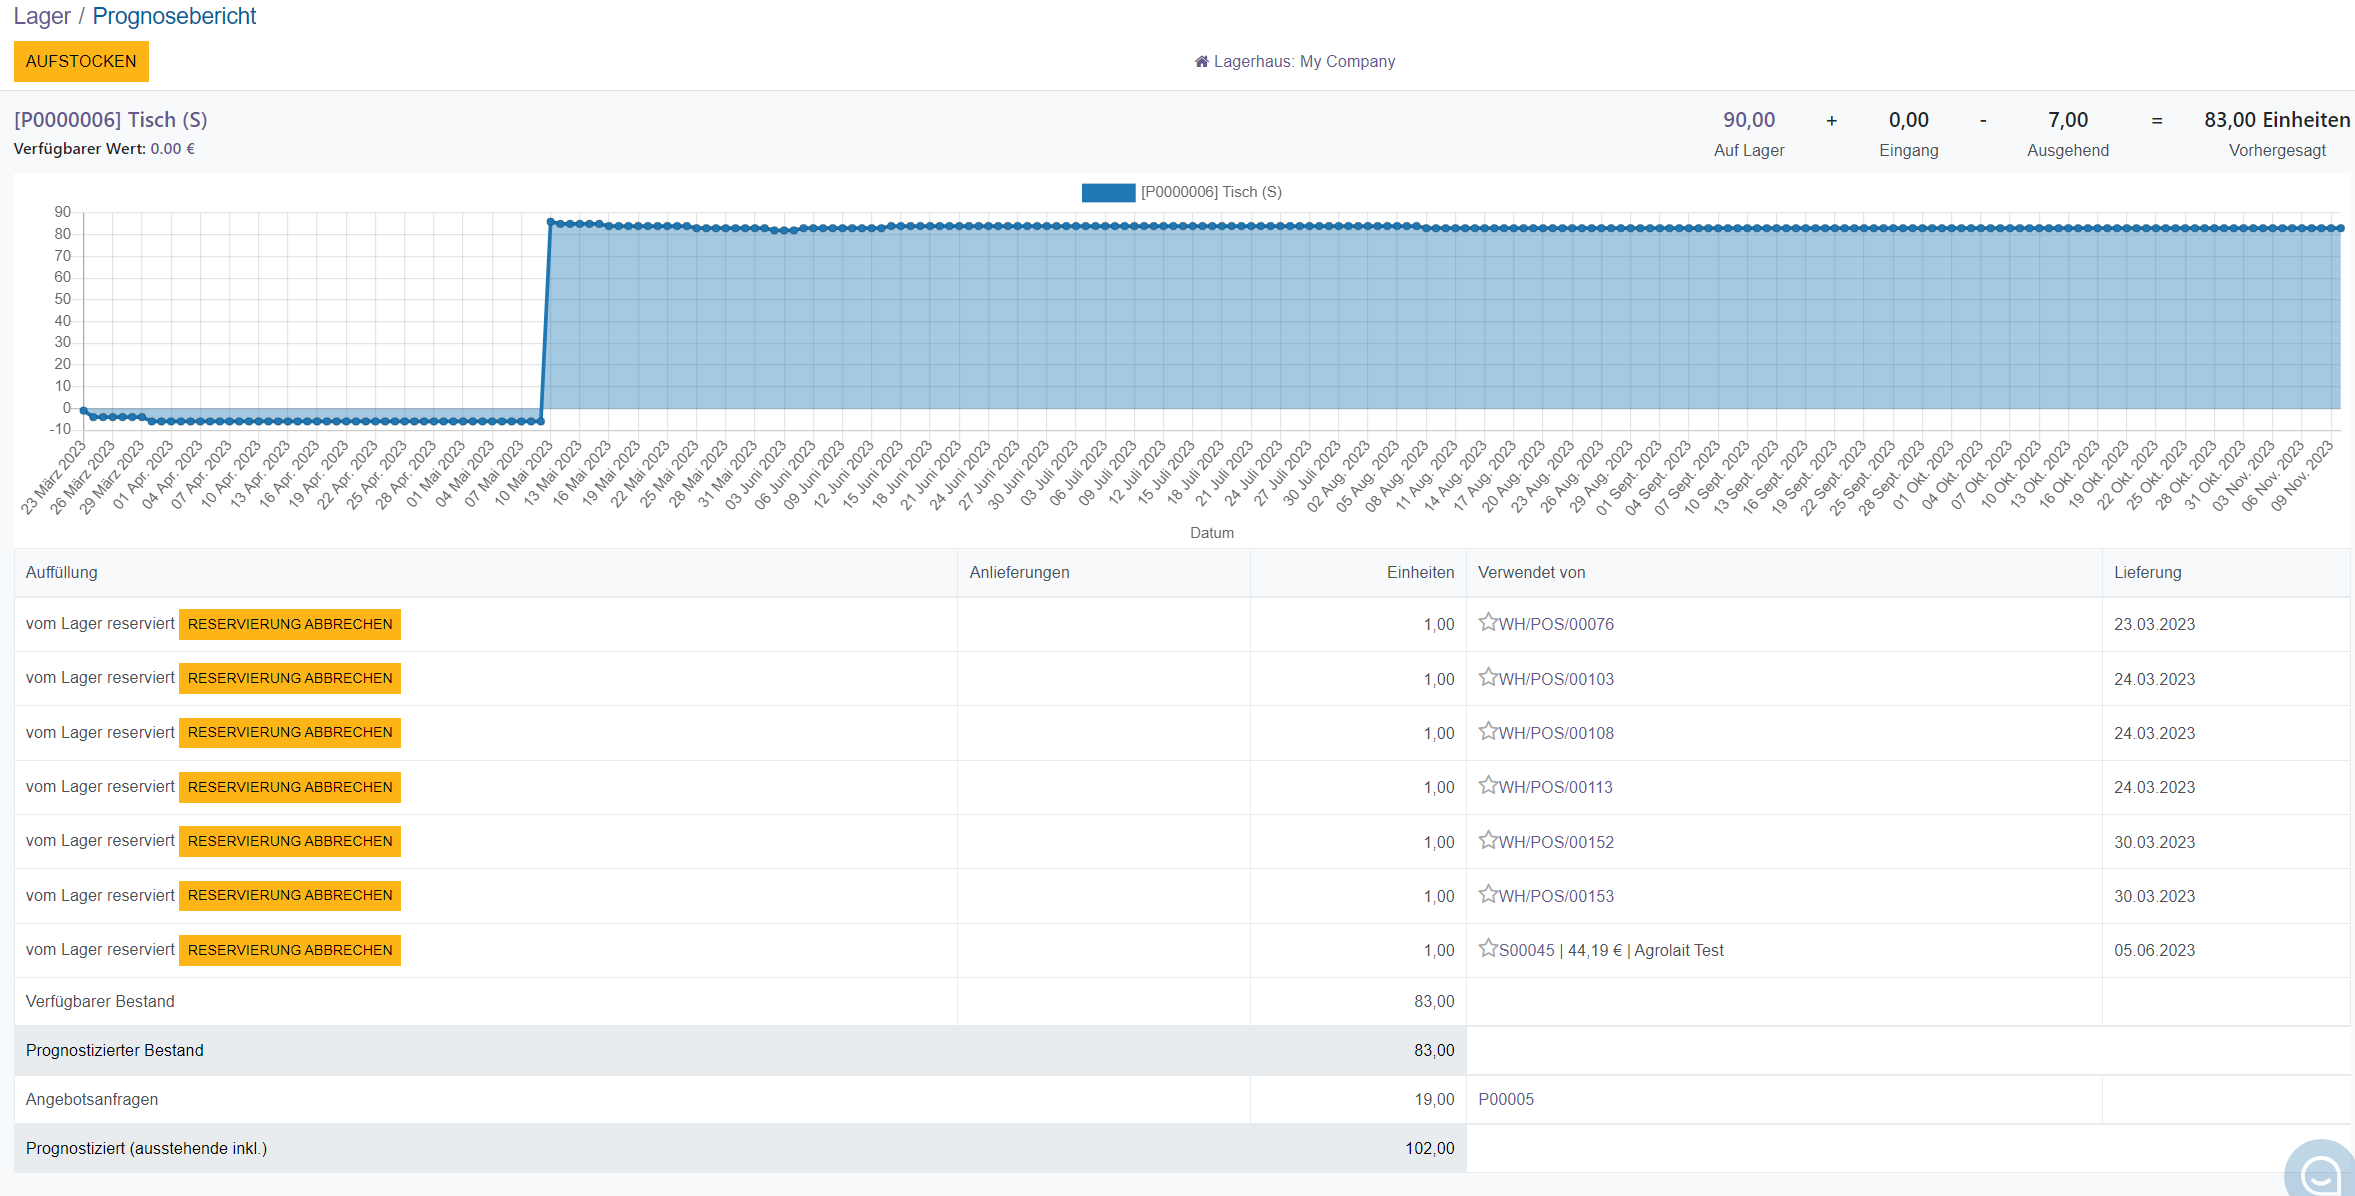The image size is (2355, 1196).
Task: Toggle star next to WH/POS/00108
Action: coord(1488,731)
